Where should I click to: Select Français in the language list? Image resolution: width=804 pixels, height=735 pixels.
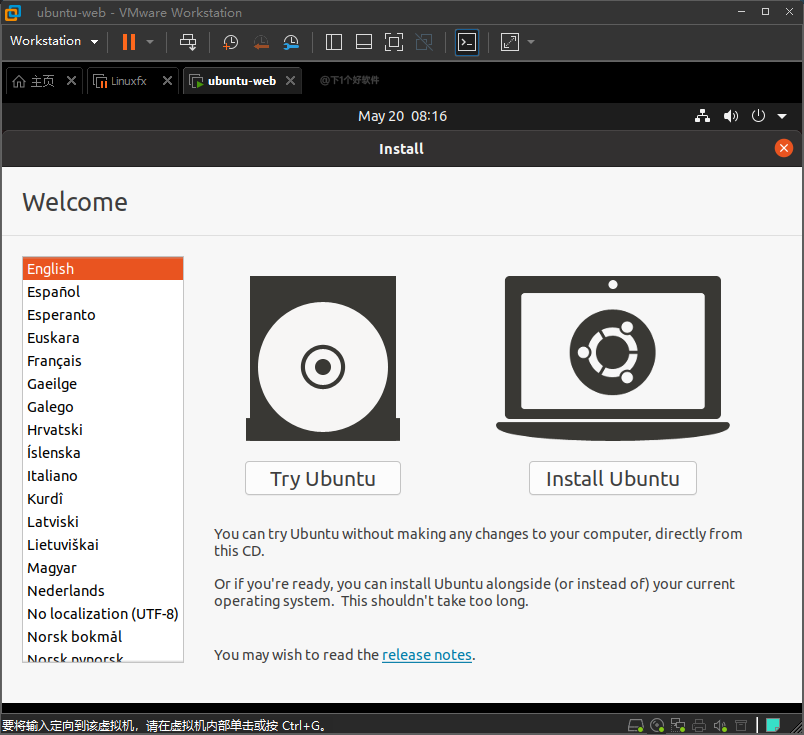click(x=54, y=361)
